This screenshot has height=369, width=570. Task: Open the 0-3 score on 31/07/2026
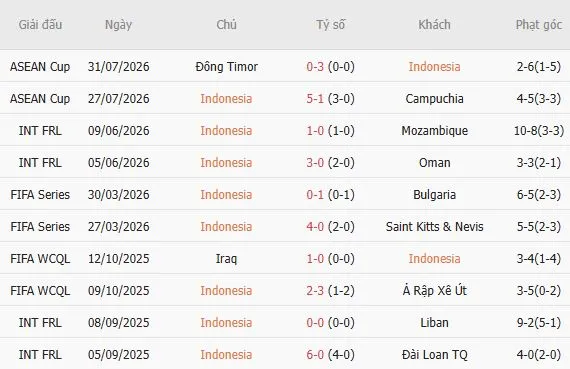315,67
